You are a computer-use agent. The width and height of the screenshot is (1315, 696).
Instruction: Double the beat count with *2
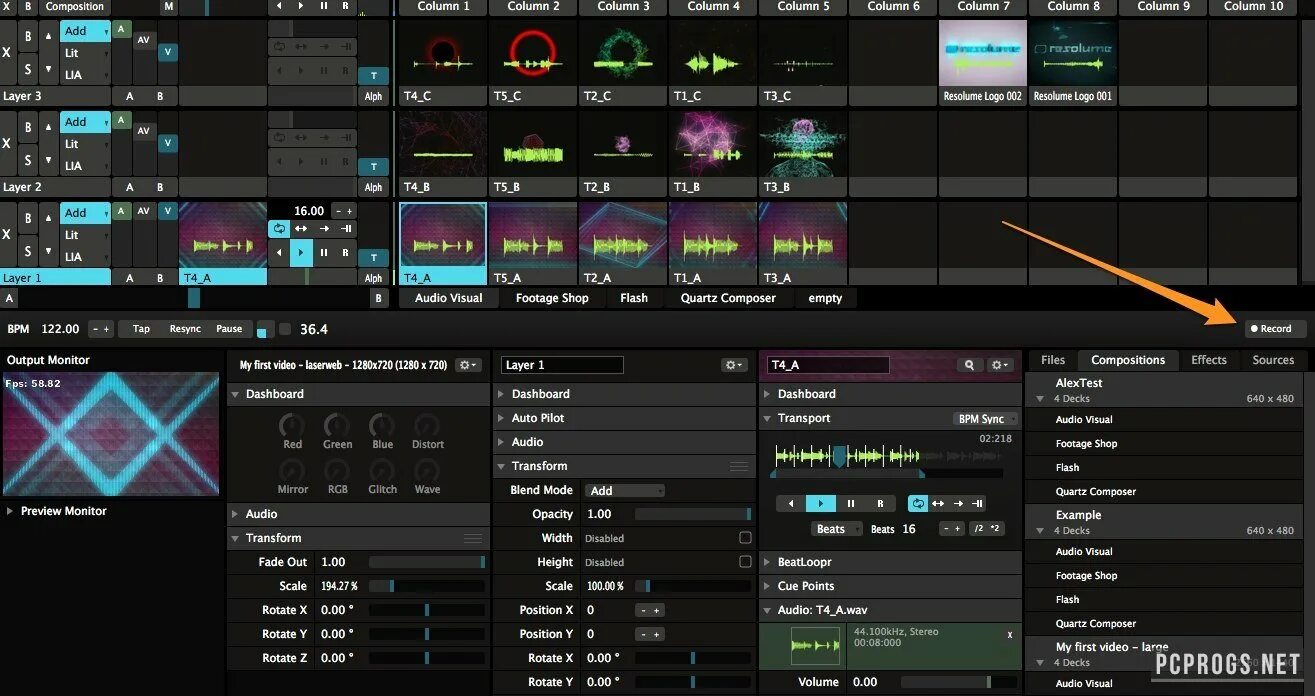click(x=996, y=528)
